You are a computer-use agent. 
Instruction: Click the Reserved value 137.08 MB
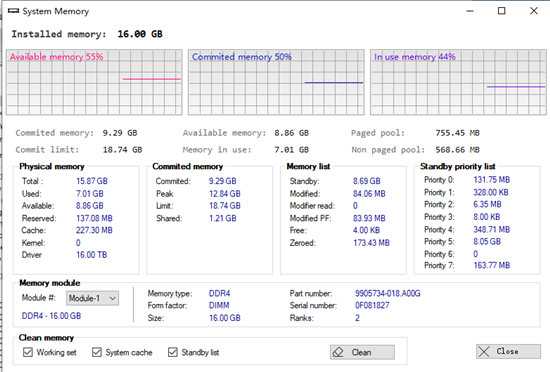coord(94,218)
